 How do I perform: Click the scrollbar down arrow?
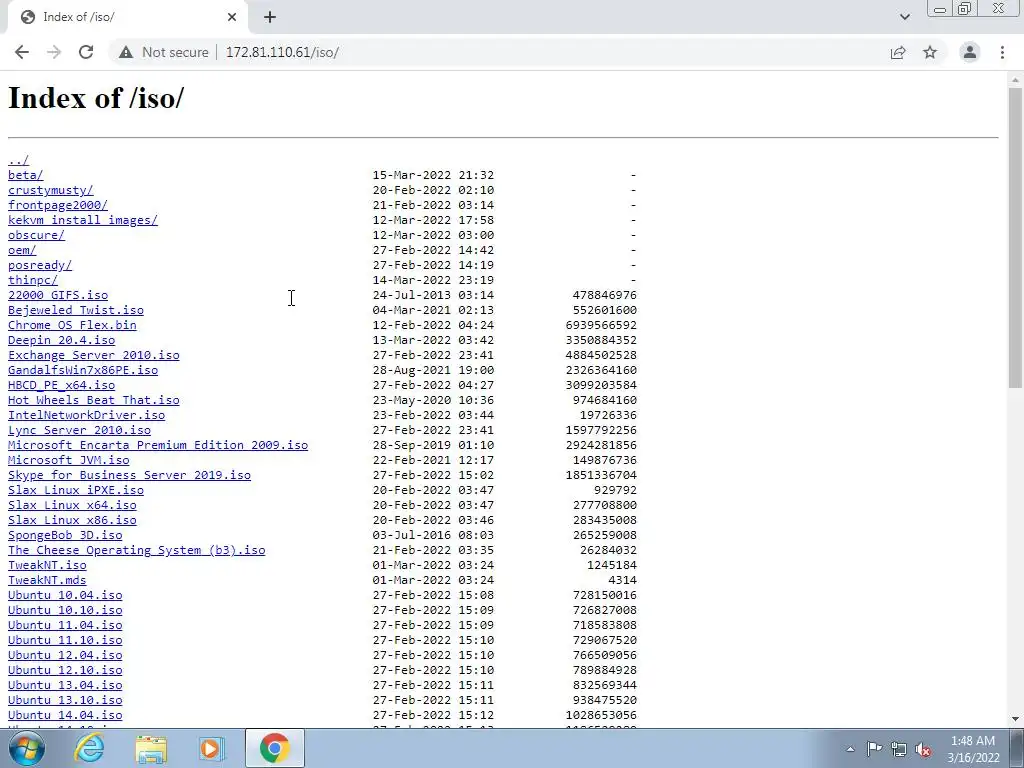coord(1016,719)
